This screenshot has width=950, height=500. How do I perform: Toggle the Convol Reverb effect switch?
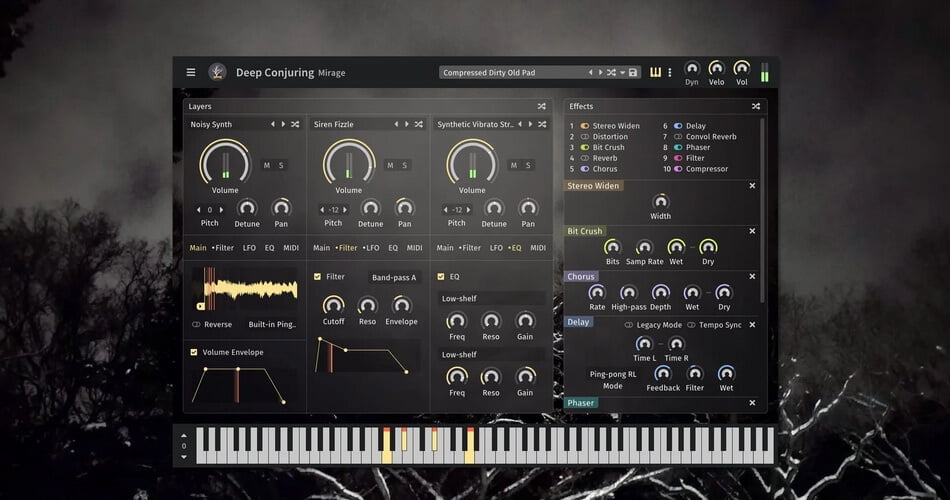[678, 136]
